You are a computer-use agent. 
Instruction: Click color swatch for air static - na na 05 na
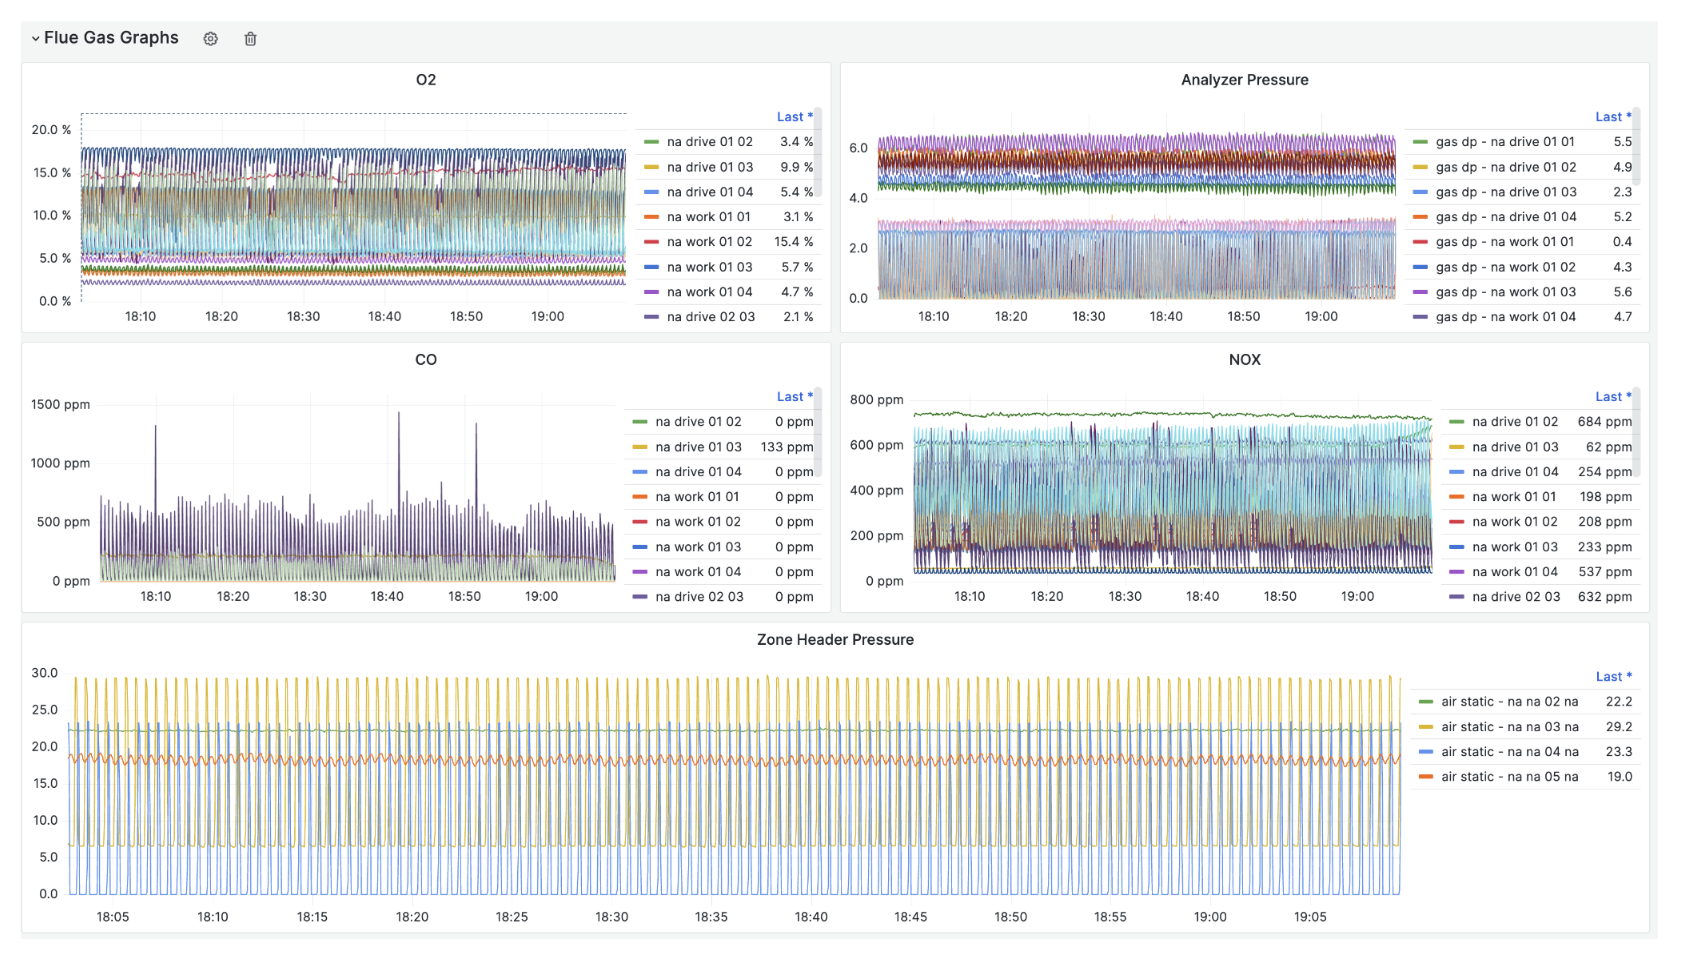[1426, 777]
